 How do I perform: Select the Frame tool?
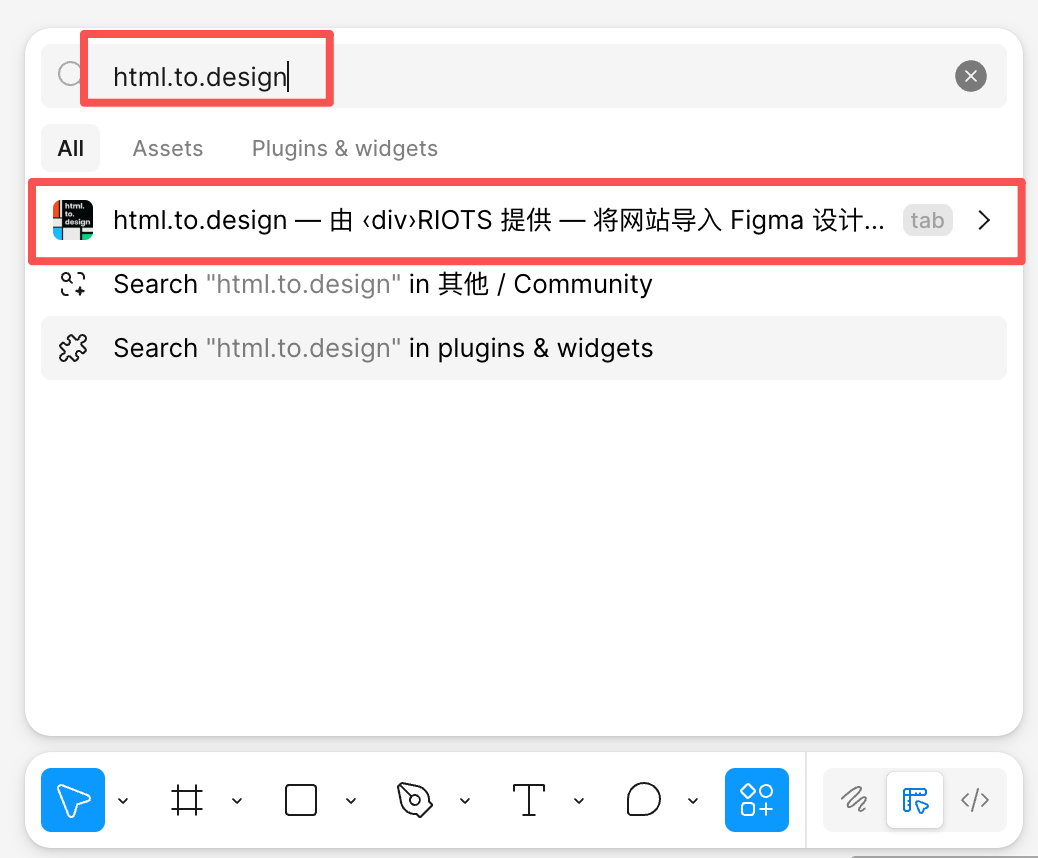187,800
